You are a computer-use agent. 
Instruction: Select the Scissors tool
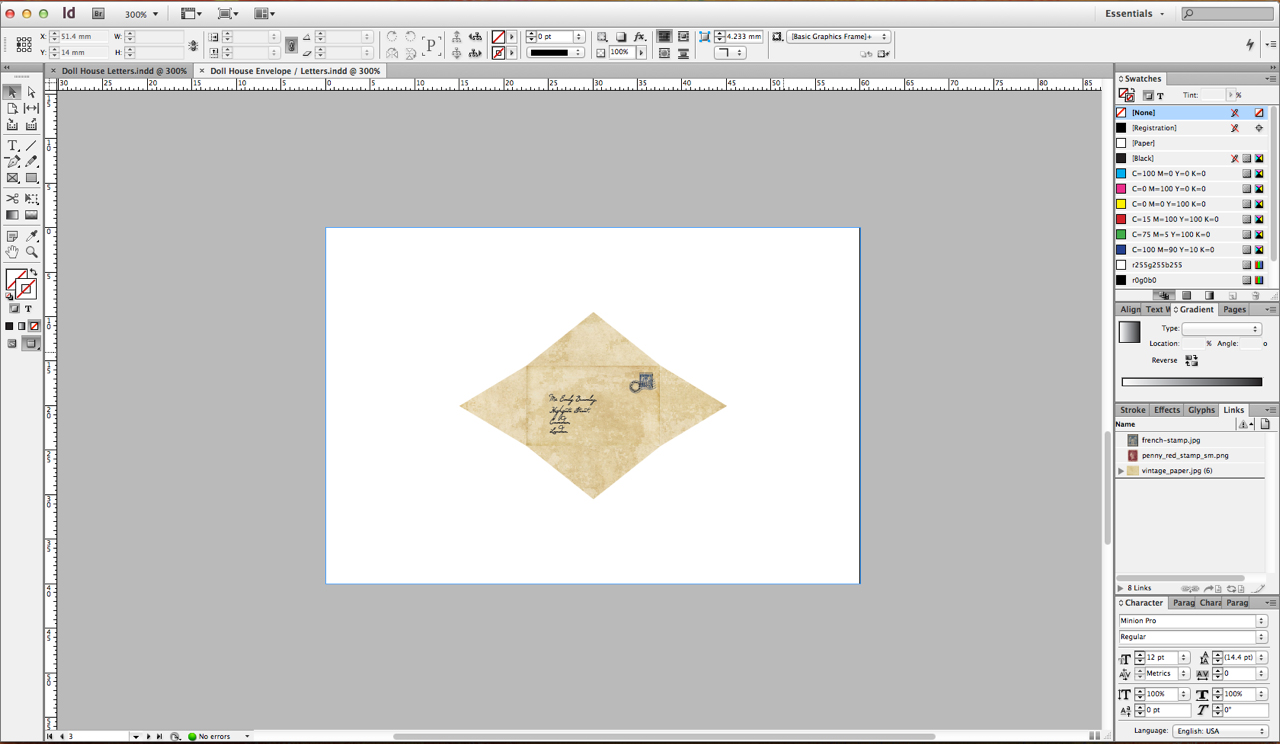[x=12, y=199]
